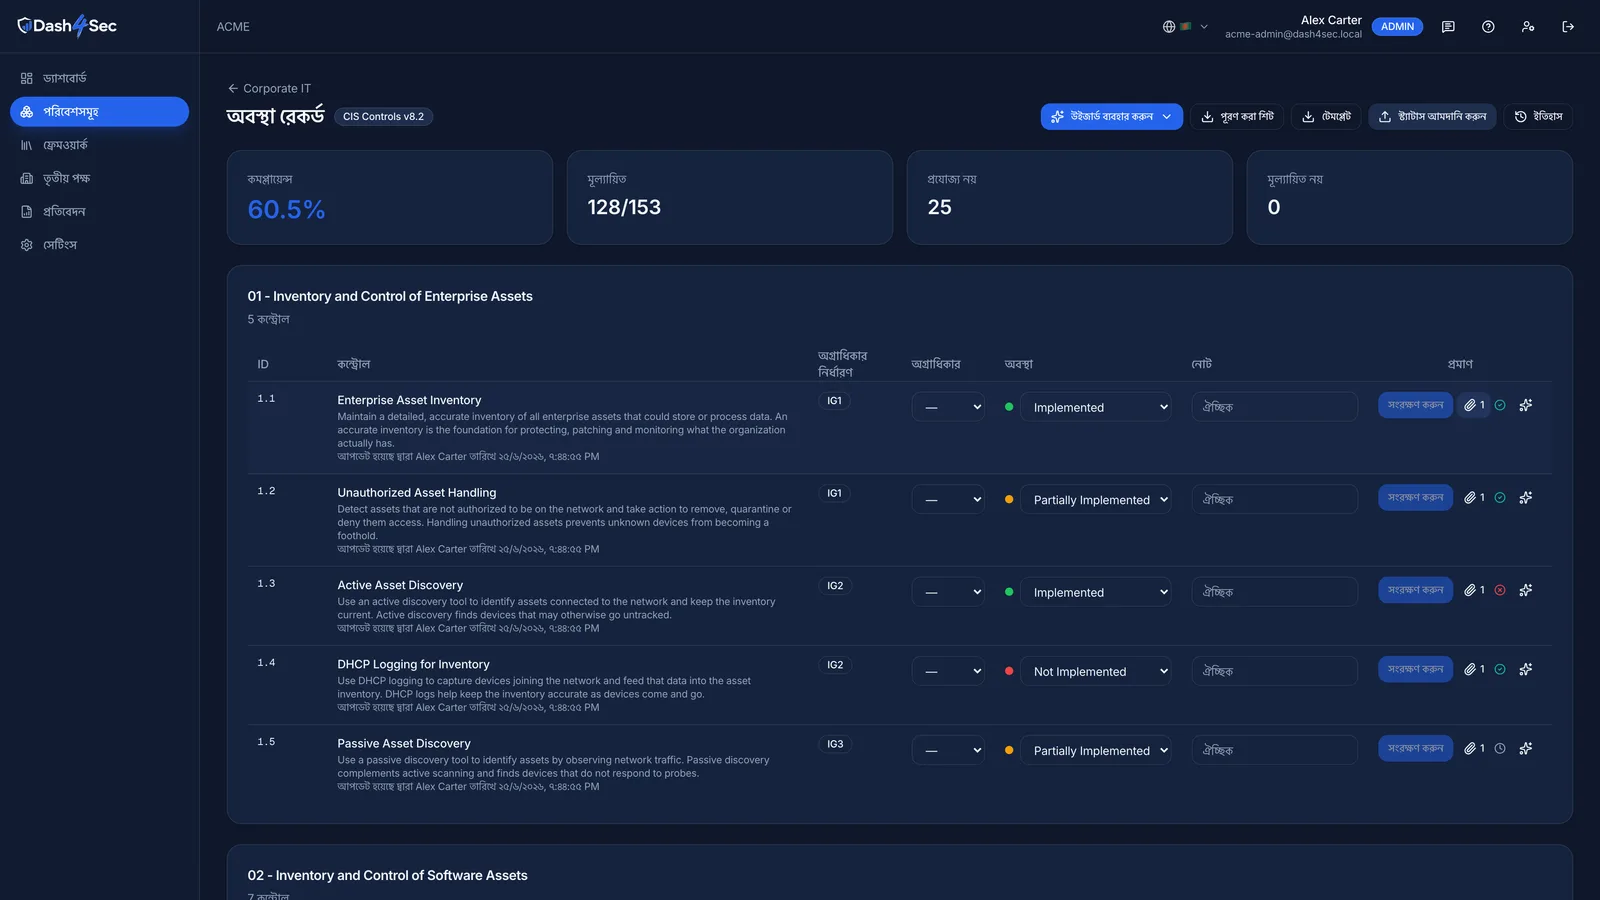Click the CIS Controls v8.2 badge

pyautogui.click(x=383, y=117)
